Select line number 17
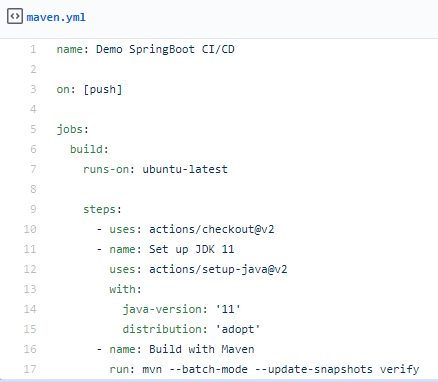 30,369
